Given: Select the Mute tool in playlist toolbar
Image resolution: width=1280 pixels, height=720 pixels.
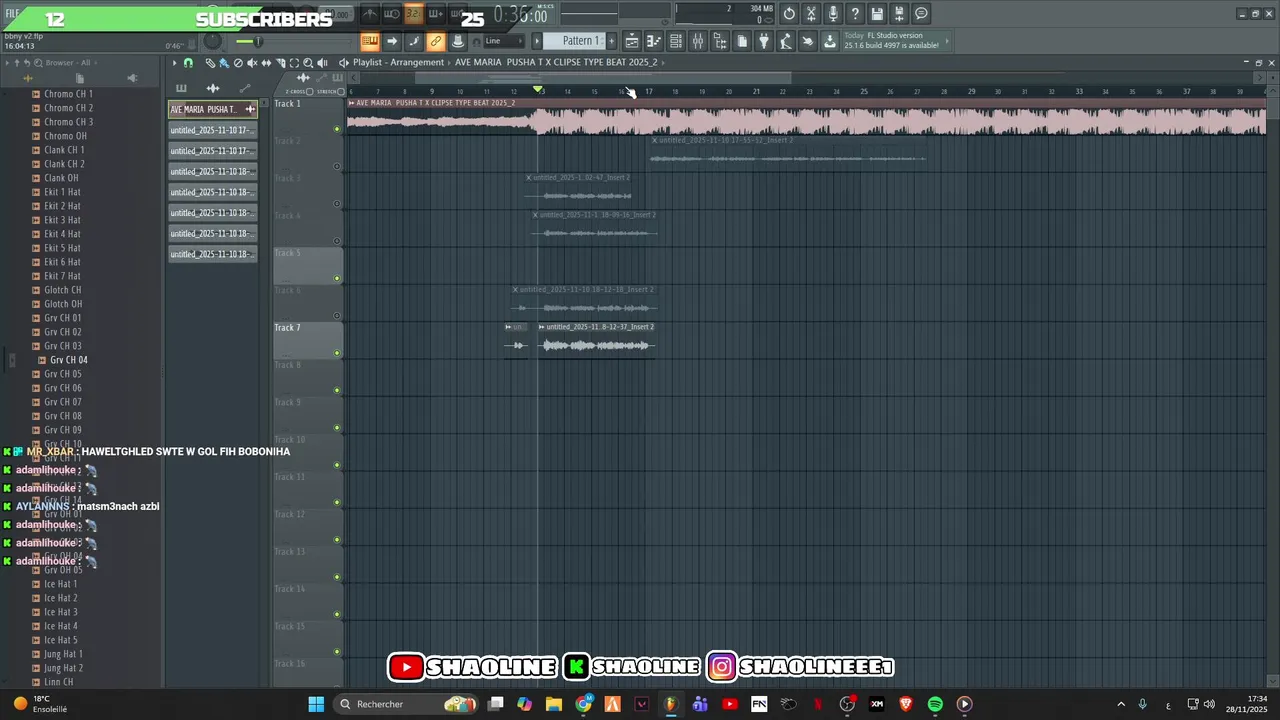Looking at the screenshot, I should pyautogui.click(x=252, y=63).
